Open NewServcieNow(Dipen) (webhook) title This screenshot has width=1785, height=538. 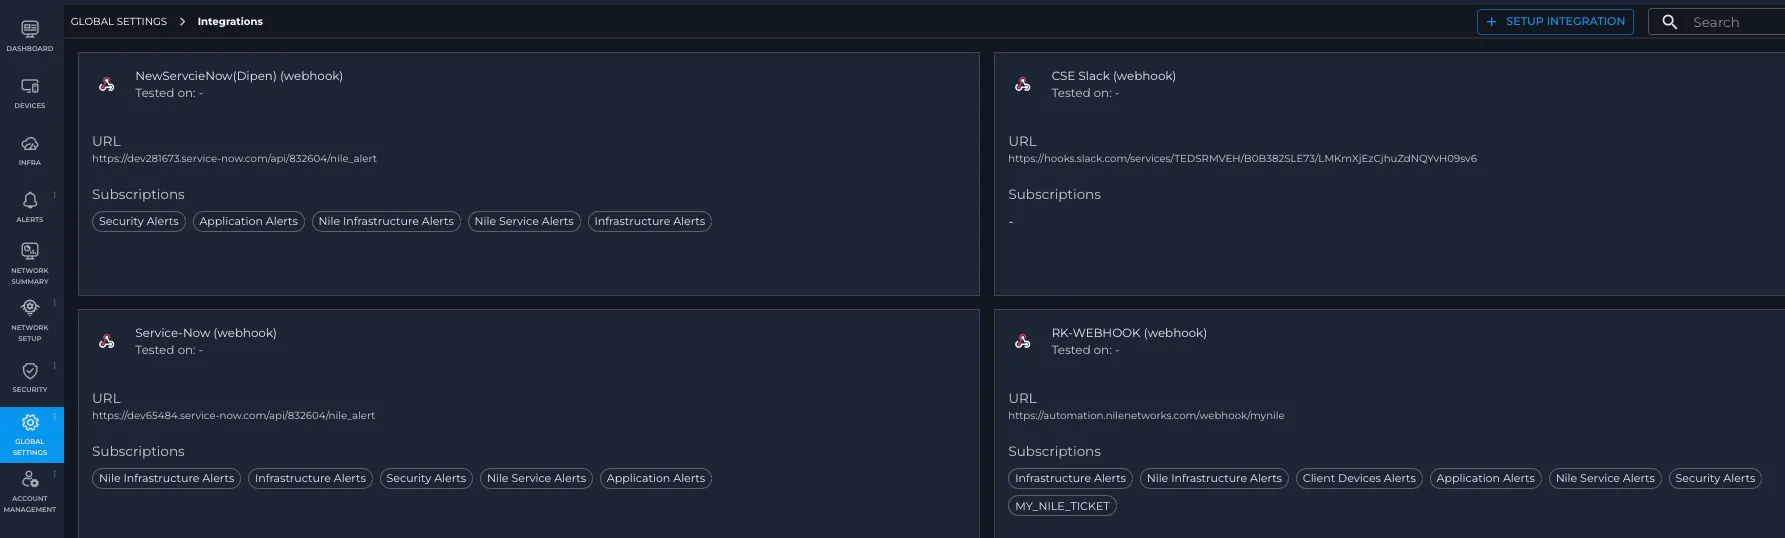[x=239, y=76]
